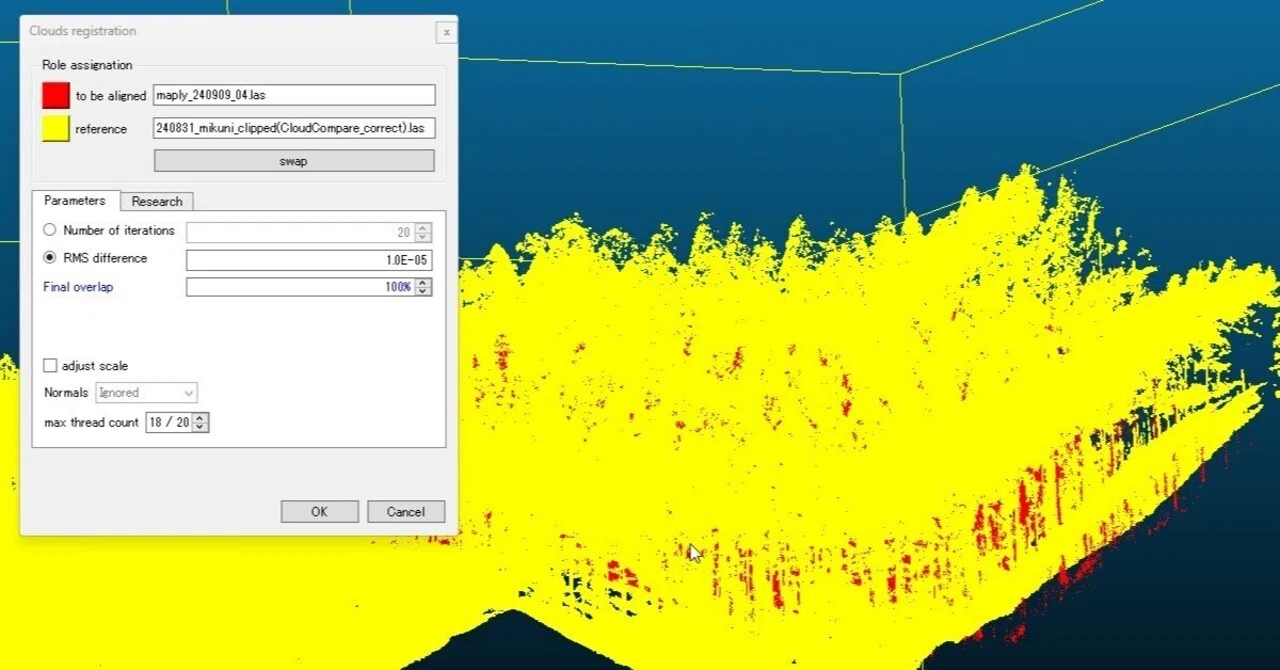Click the Number of iterations value field
Viewport: 1280px width, 670px height.
300,232
